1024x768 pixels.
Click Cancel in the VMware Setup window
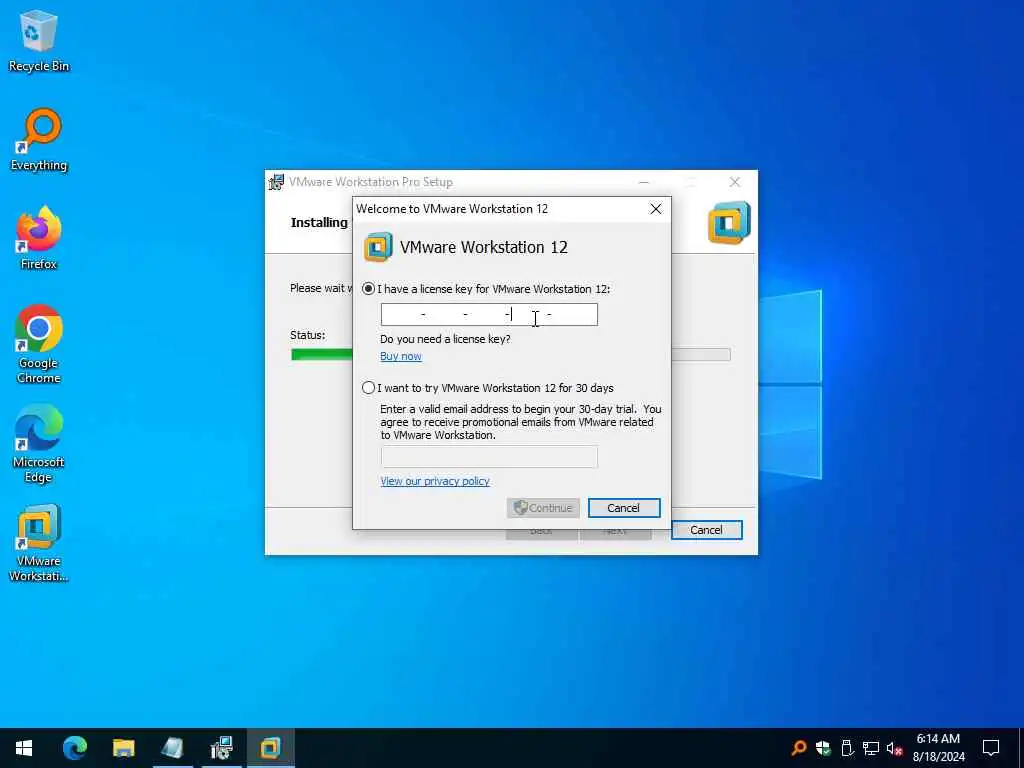[707, 530]
